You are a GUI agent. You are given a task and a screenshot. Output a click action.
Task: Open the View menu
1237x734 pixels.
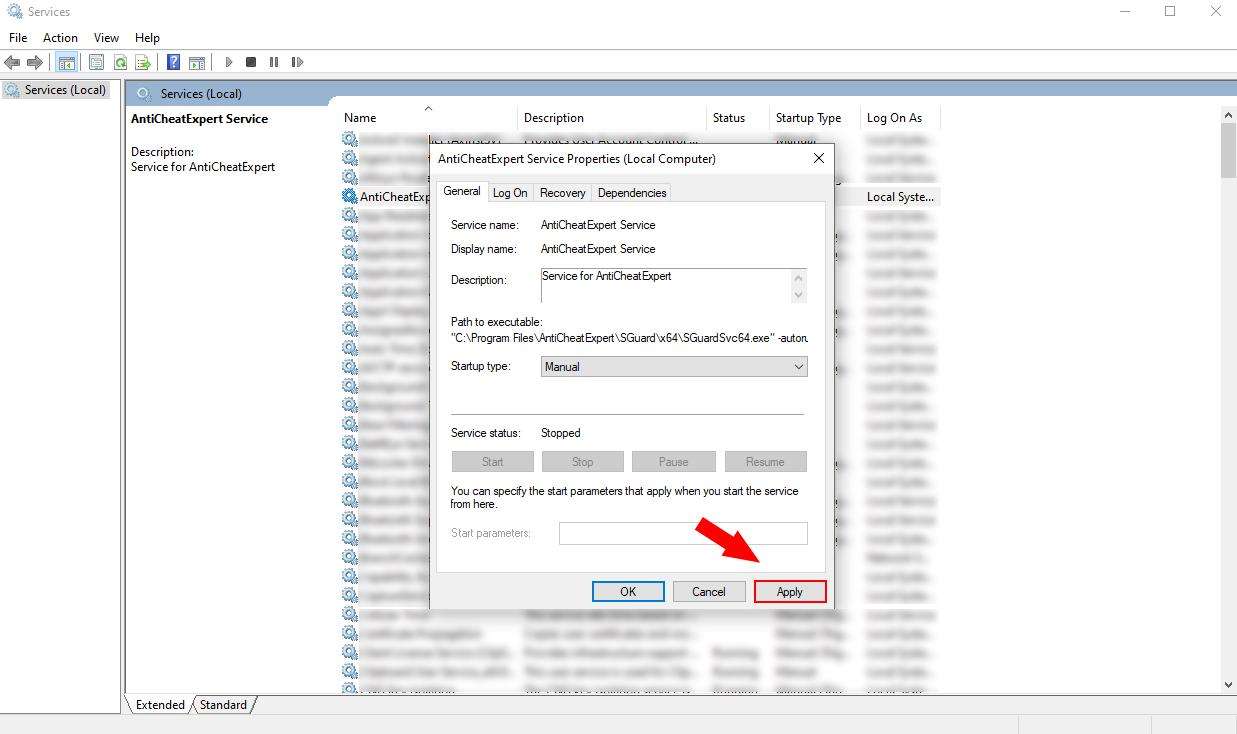(x=106, y=37)
